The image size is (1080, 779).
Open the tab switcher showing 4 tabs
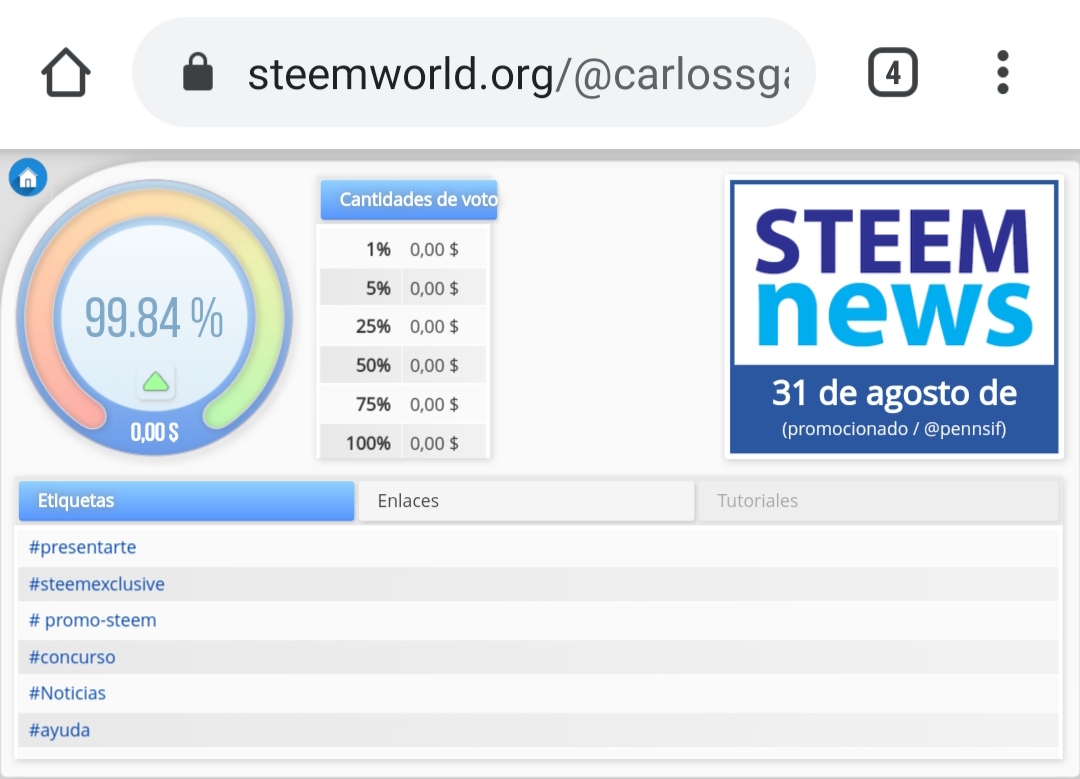(x=893, y=72)
